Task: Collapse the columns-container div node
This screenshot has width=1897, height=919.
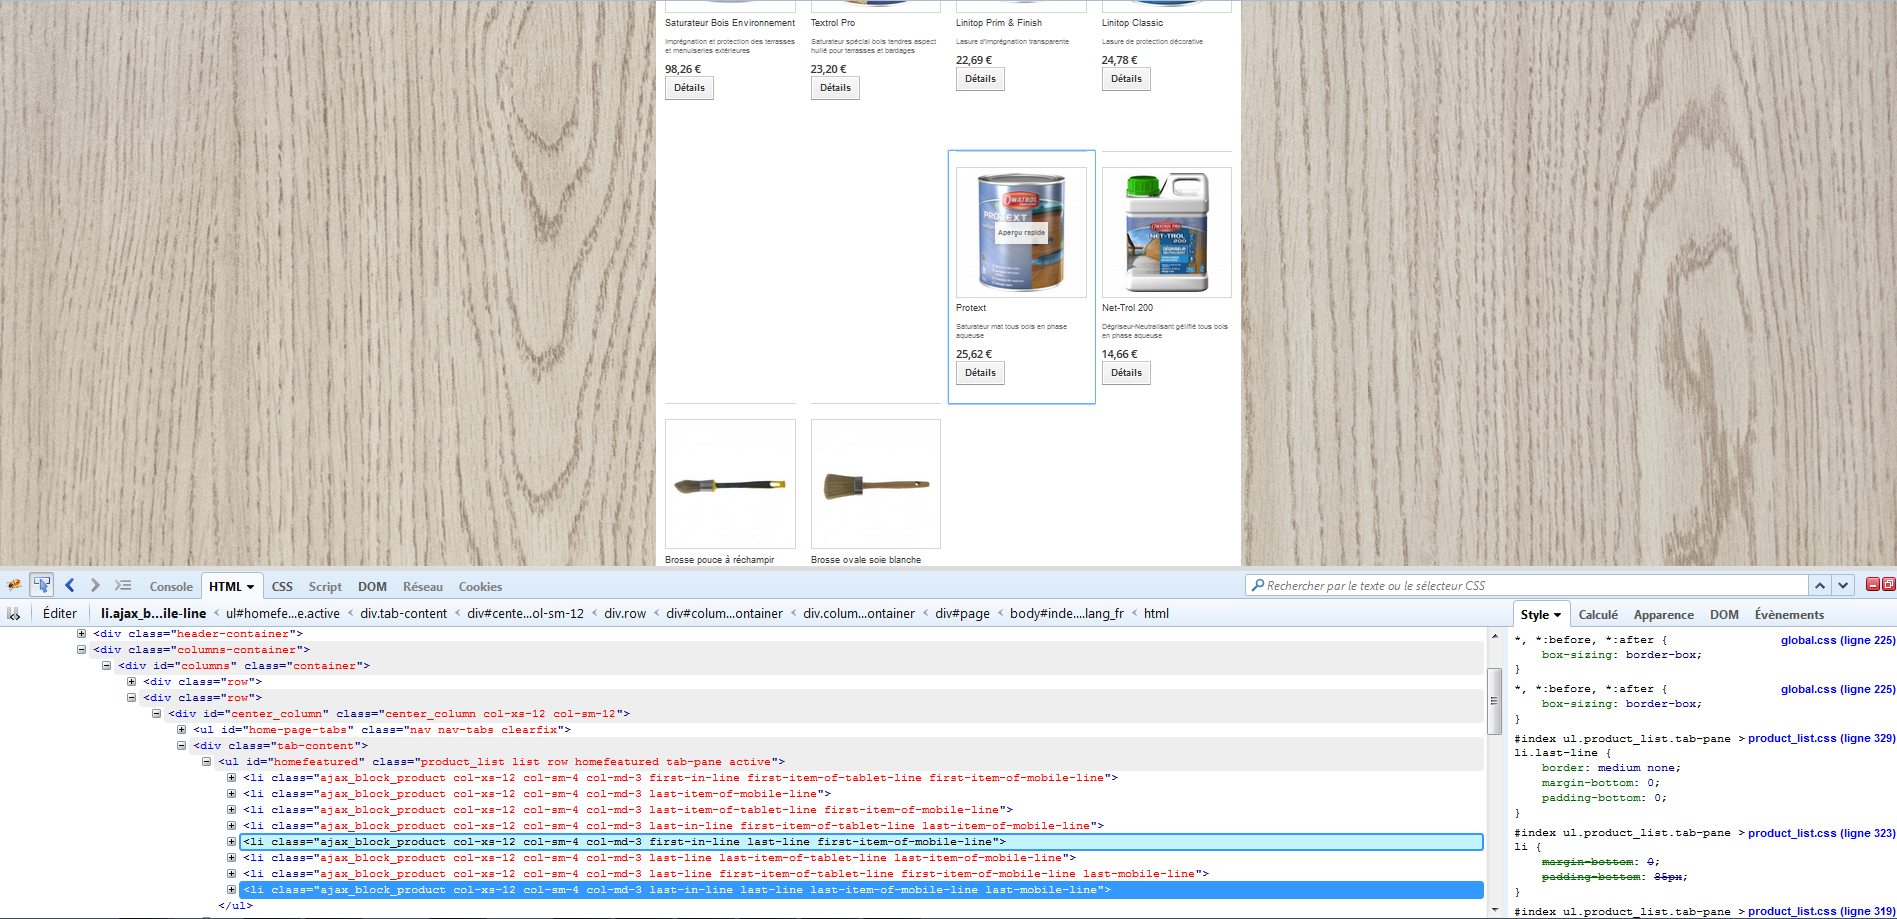Action: (x=81, y=650)
